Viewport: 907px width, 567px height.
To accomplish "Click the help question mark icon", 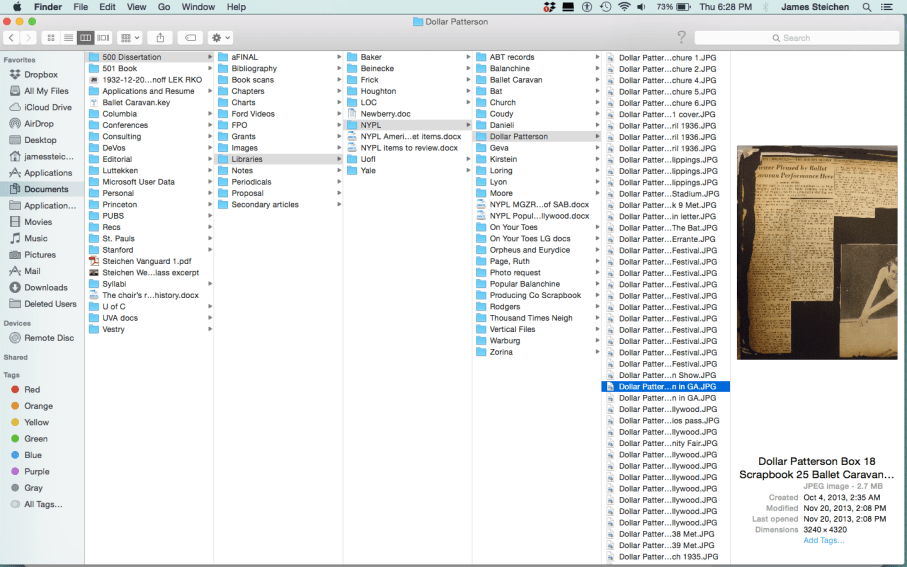I will (681, 38).
